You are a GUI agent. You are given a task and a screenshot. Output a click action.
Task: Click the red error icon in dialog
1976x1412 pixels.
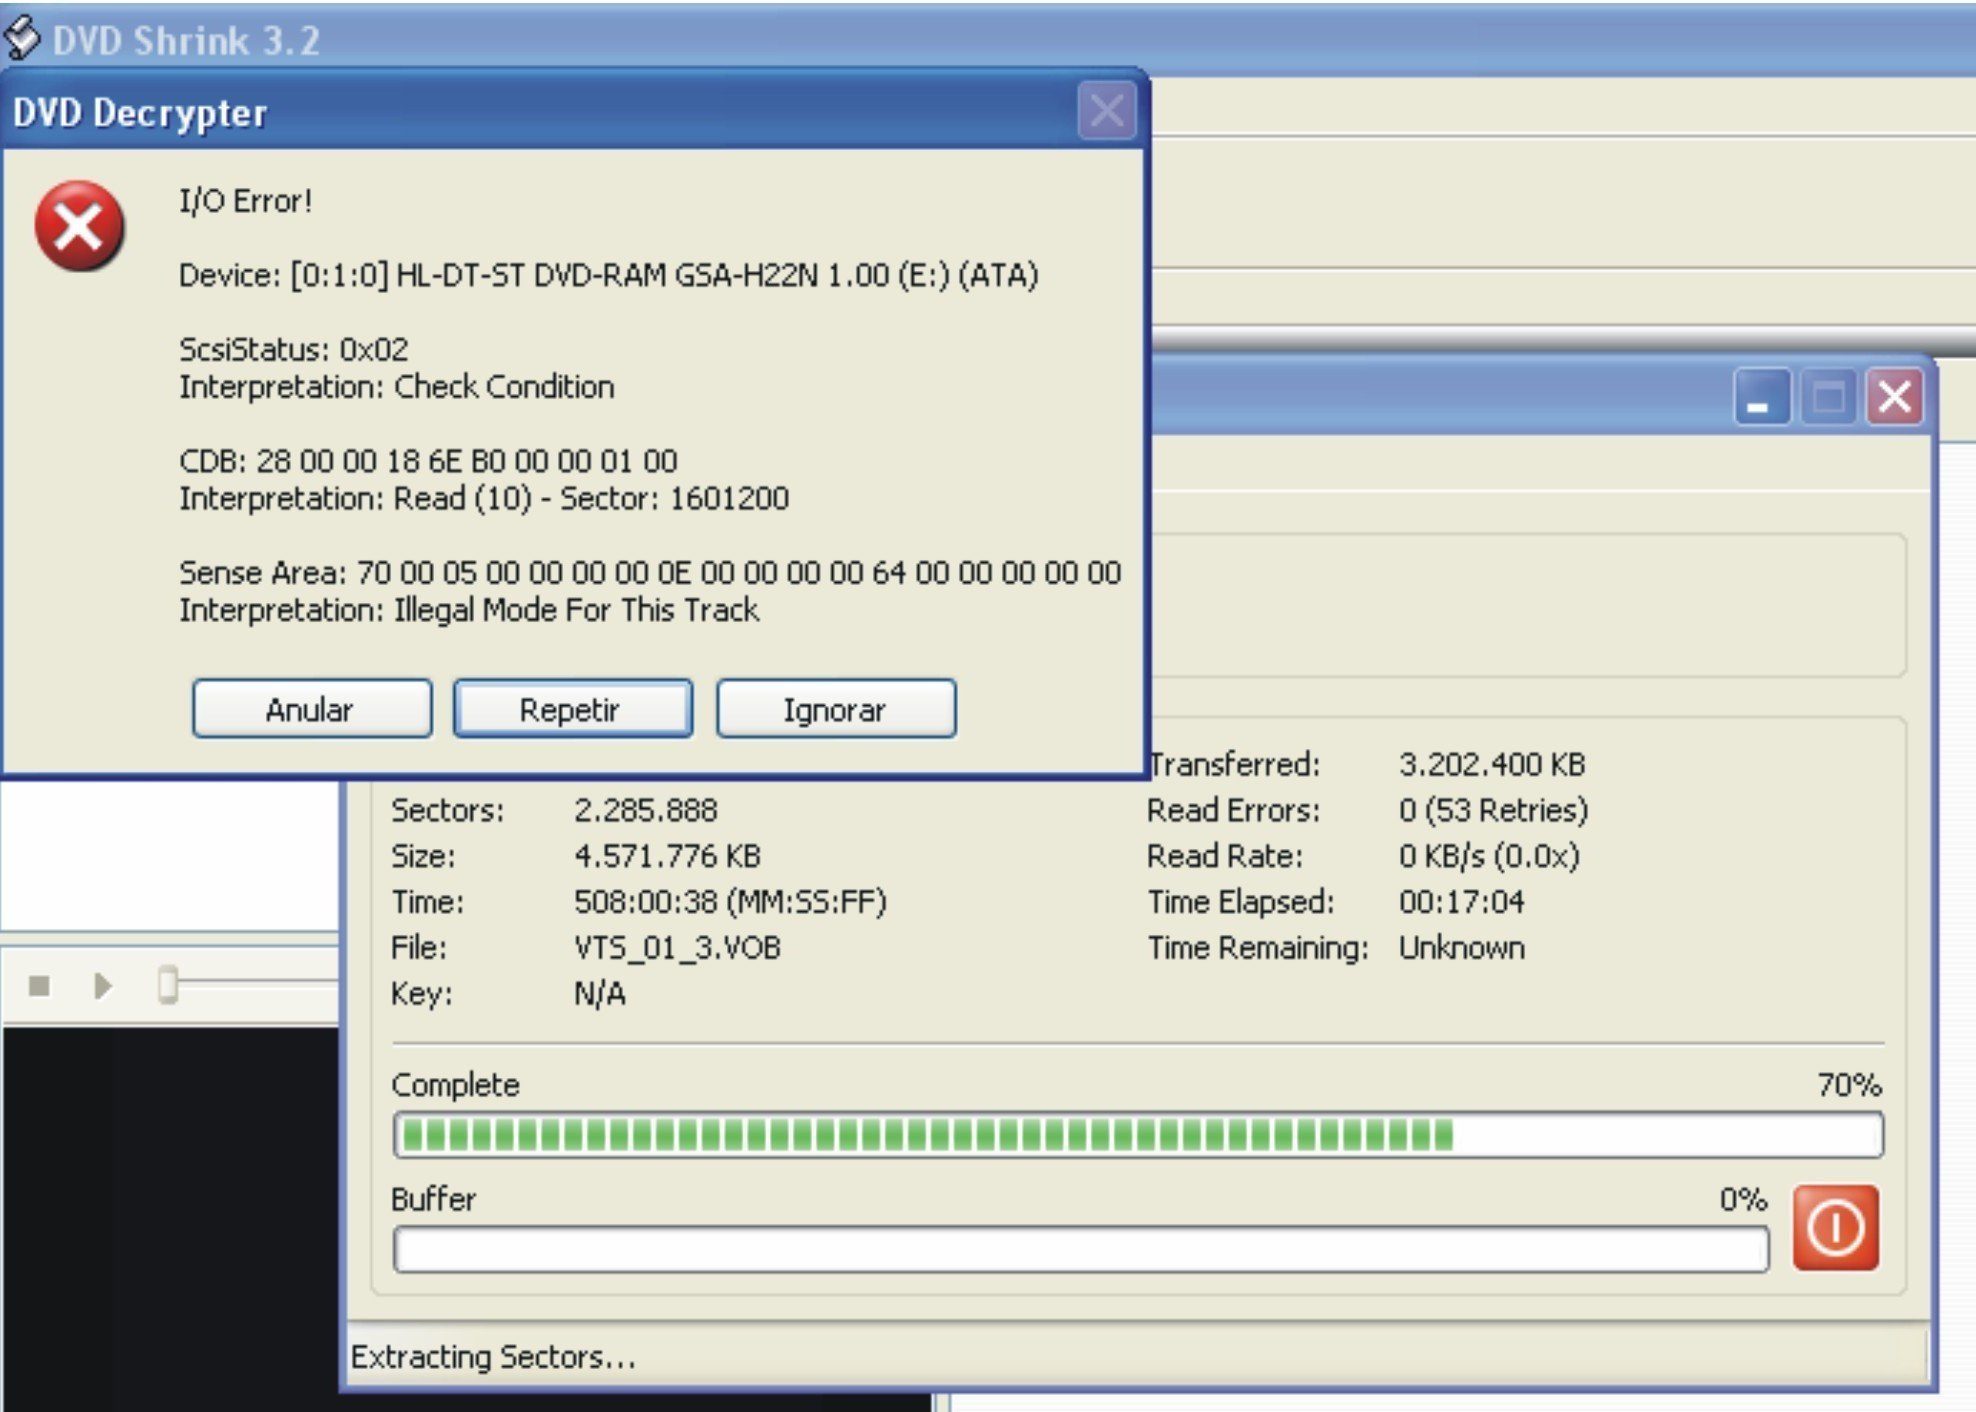(x=79, y=226)
